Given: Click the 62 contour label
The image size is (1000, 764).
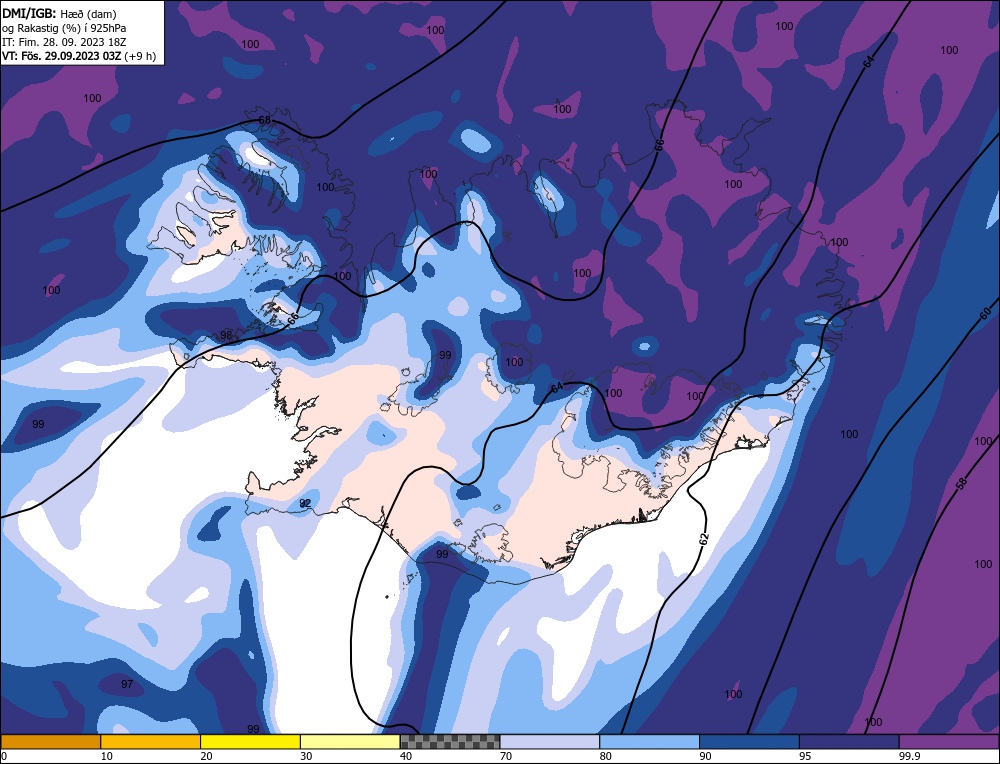Looking at the screenshot, I should click(x=703, y=539).
